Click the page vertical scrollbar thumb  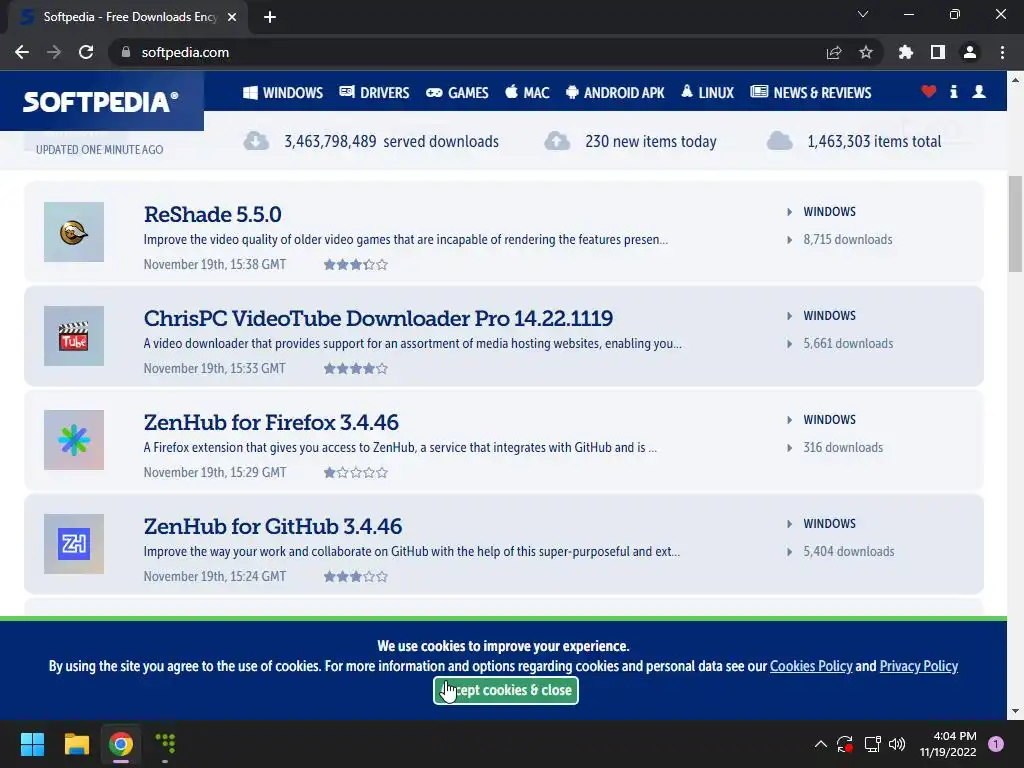pos(1015,224)
